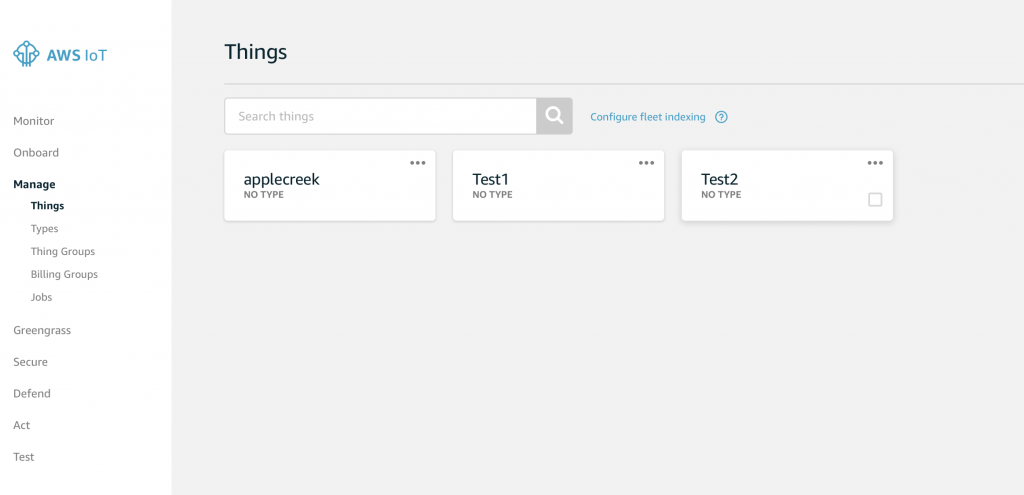Viewport: 1024px width, 495px height.
Task: Click the search magnifier button
Action: (x=554, y=116)
